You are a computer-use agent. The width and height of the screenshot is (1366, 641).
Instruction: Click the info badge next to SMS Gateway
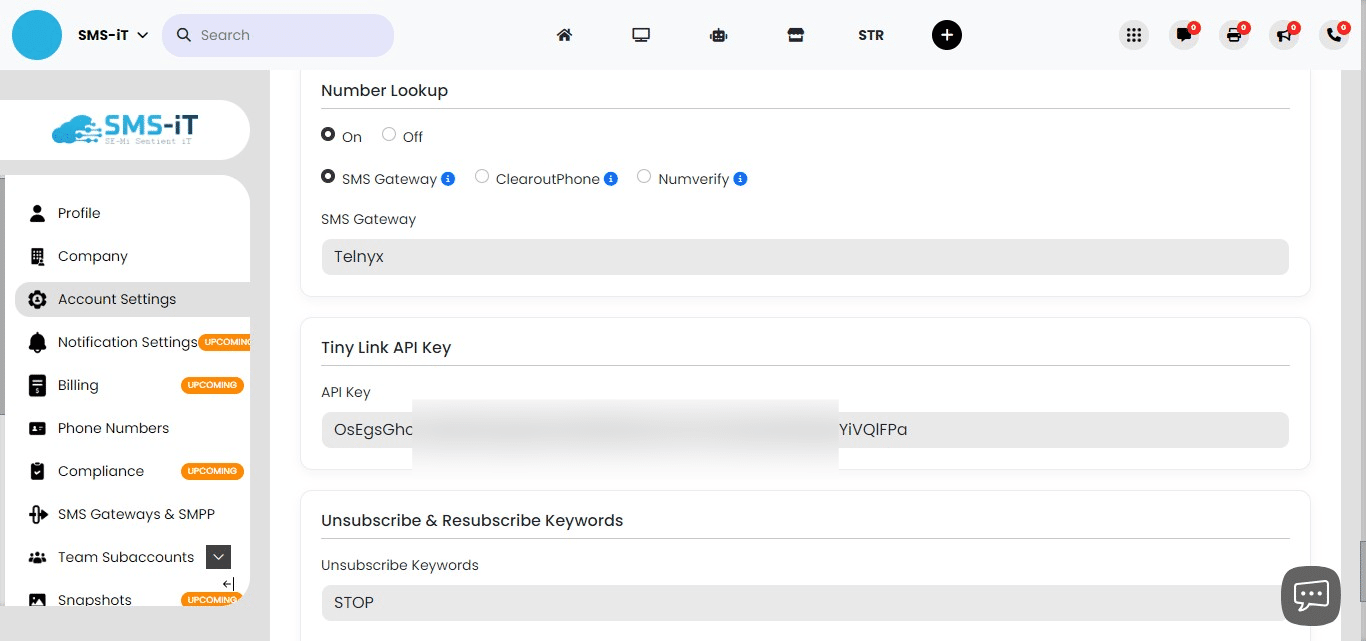coord(448,178)
